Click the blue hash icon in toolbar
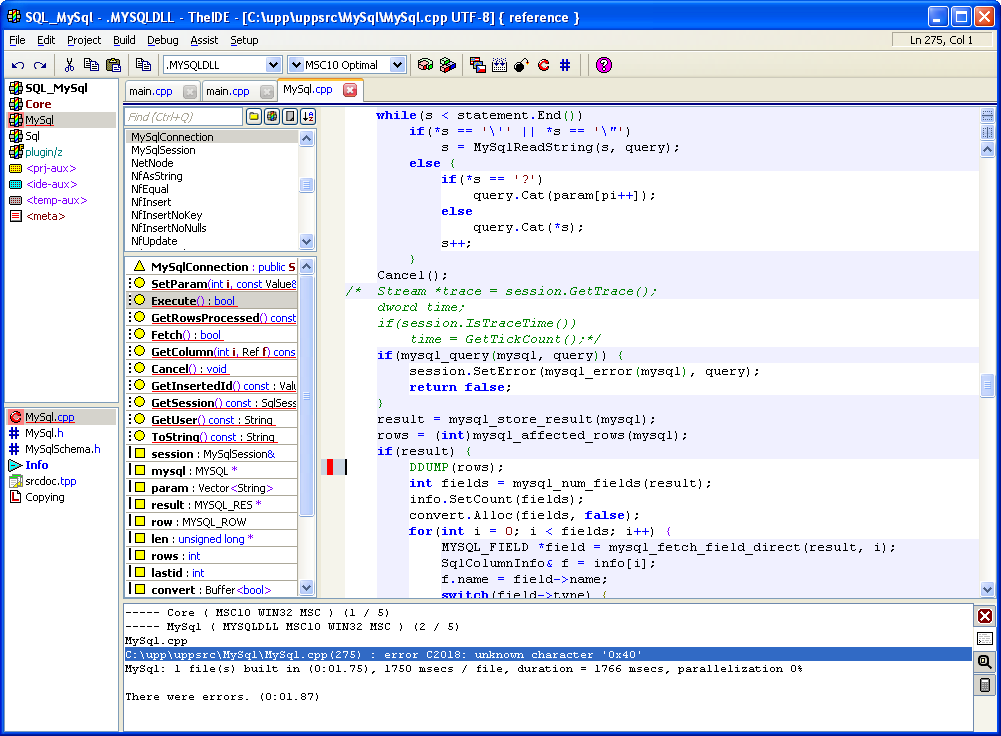This screenshot has width=1001, height=736. 565,65
